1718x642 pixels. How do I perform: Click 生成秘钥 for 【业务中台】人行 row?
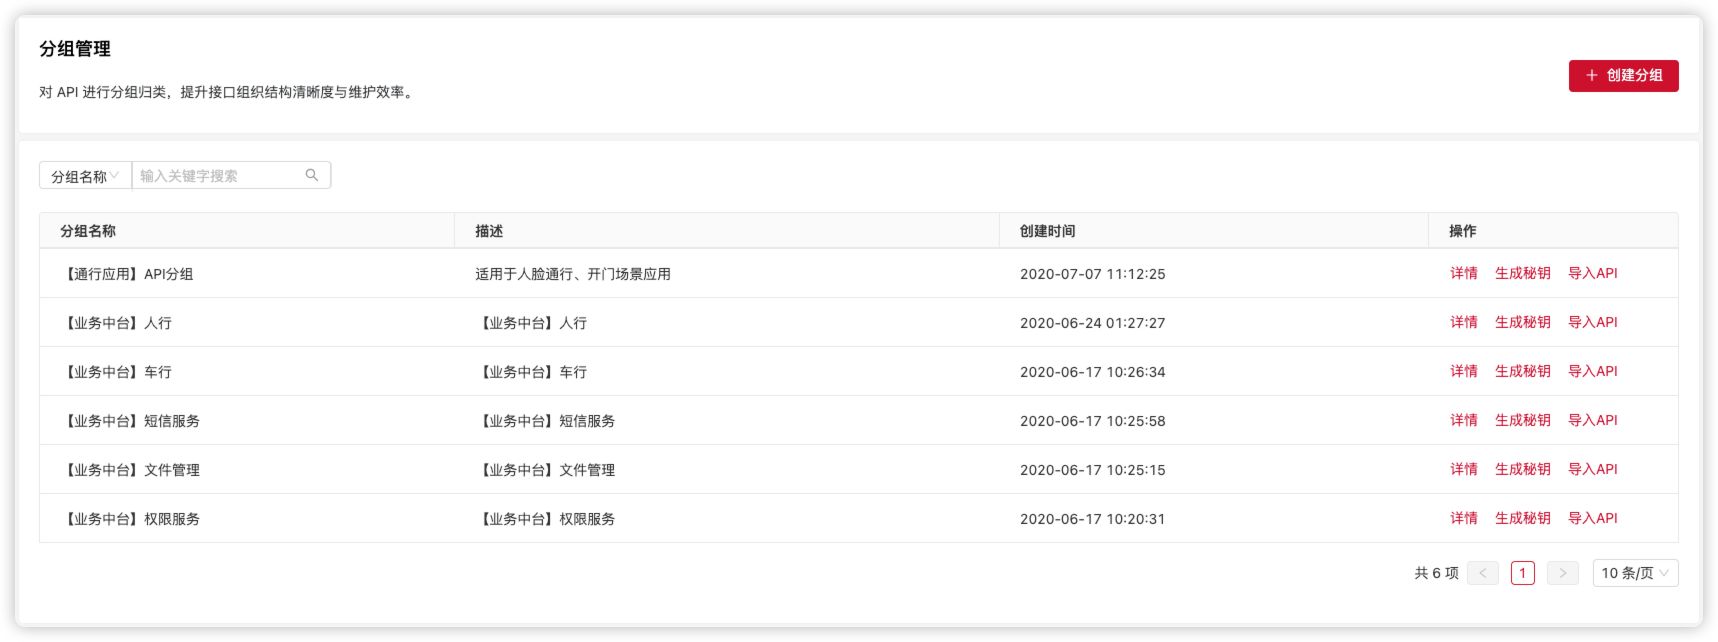point(1522,322)
